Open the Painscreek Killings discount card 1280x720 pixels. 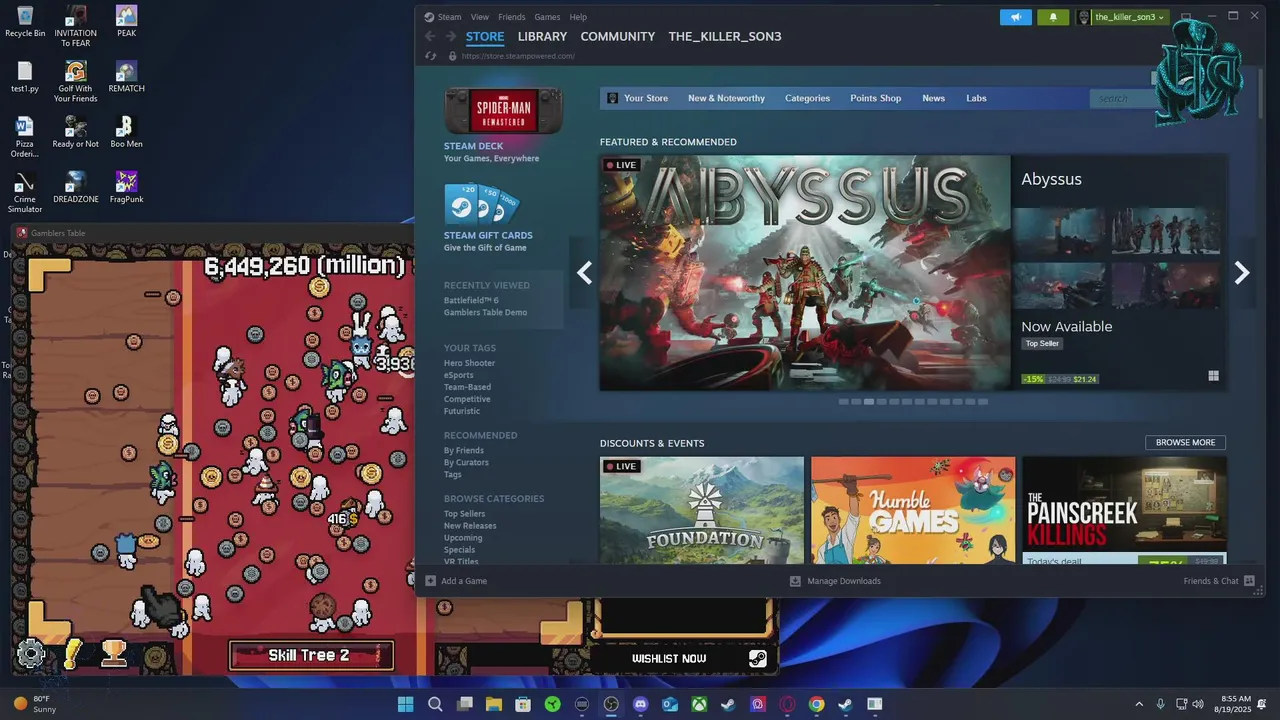pos(1124,510)
